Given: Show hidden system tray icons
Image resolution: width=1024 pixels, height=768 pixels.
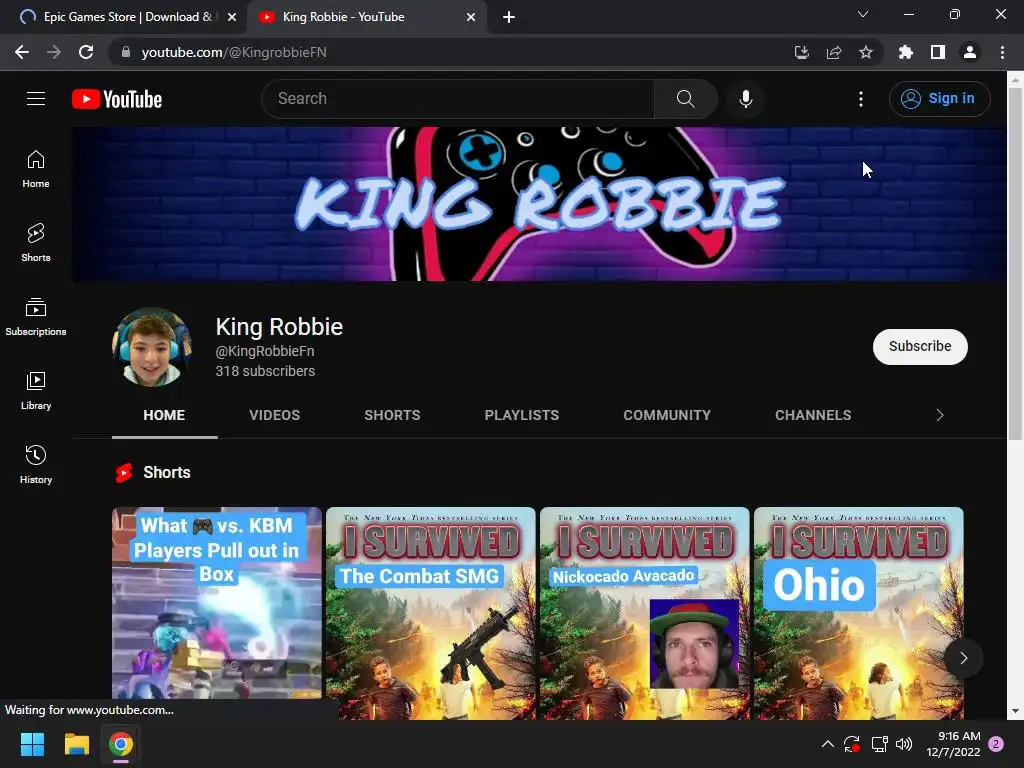Looking at the screenshot, I should 827,744.
